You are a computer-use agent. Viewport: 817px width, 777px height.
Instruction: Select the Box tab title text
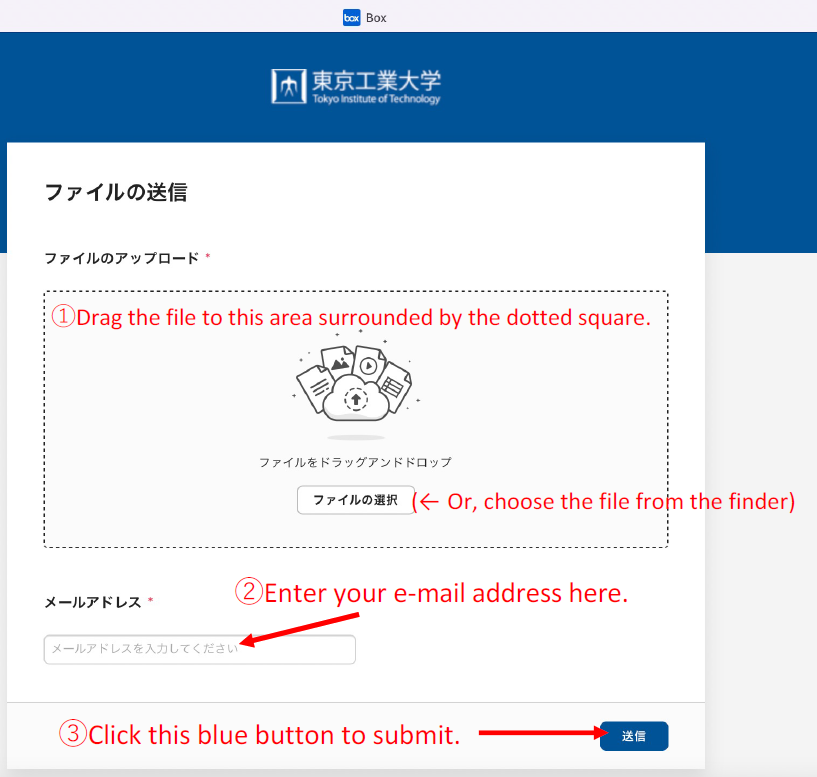pyautogui.click(x=376, y=18)
